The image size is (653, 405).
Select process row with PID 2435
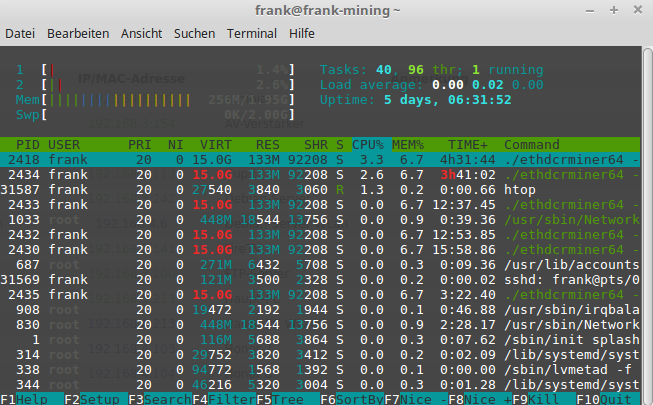click(x=320, y=295)
